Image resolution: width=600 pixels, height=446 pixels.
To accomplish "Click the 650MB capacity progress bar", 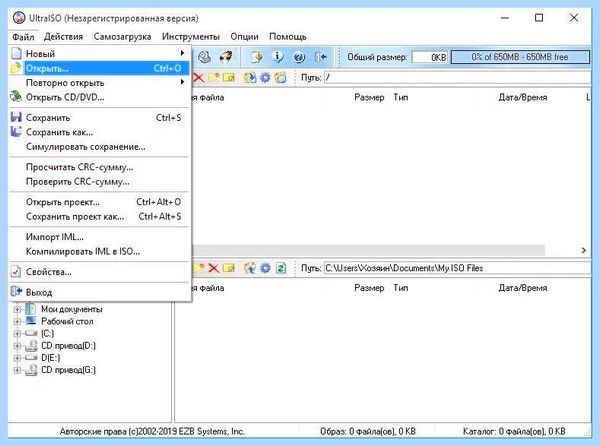I will (520, 57).
